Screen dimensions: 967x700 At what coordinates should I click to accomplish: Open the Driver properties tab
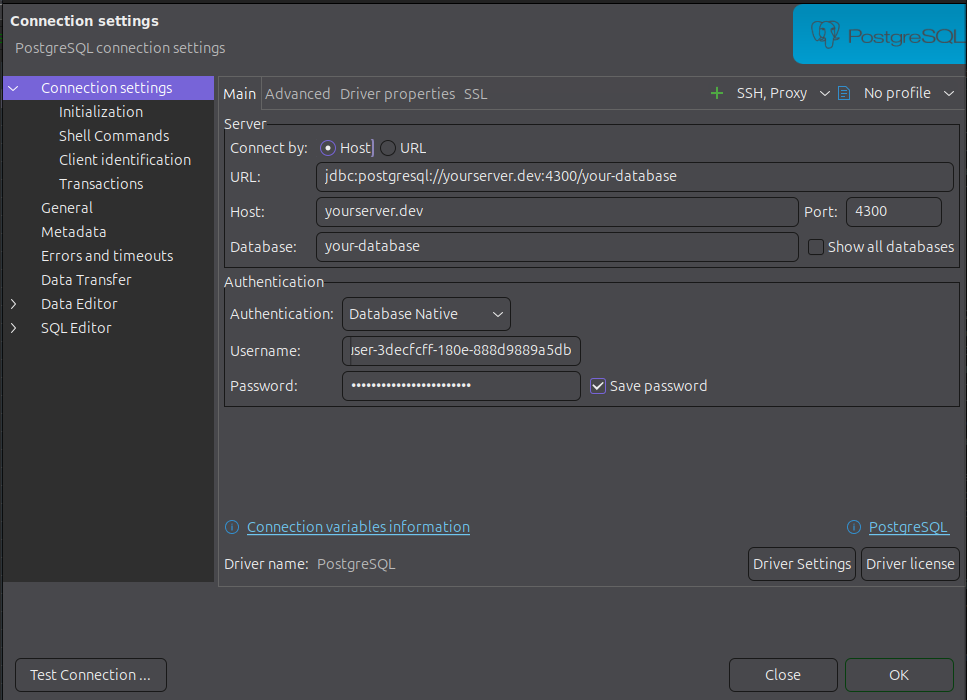[397, 94]
